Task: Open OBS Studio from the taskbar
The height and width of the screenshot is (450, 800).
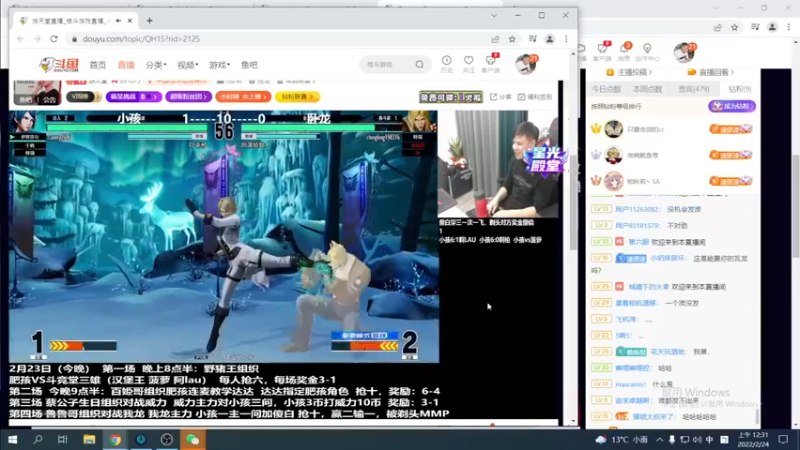Action: 166,439
